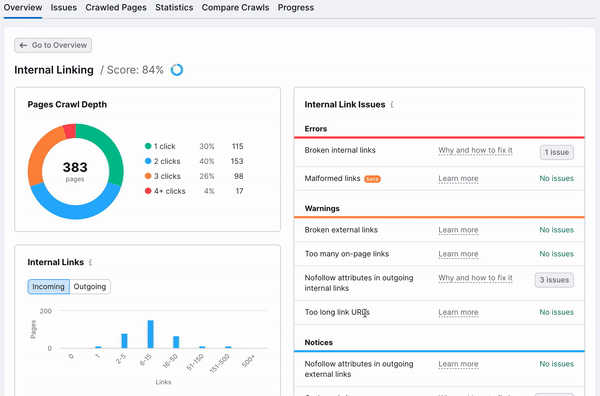Click the info icon beside Internal Links
Viewport: 600px width, 396px height.
[90, 262]
